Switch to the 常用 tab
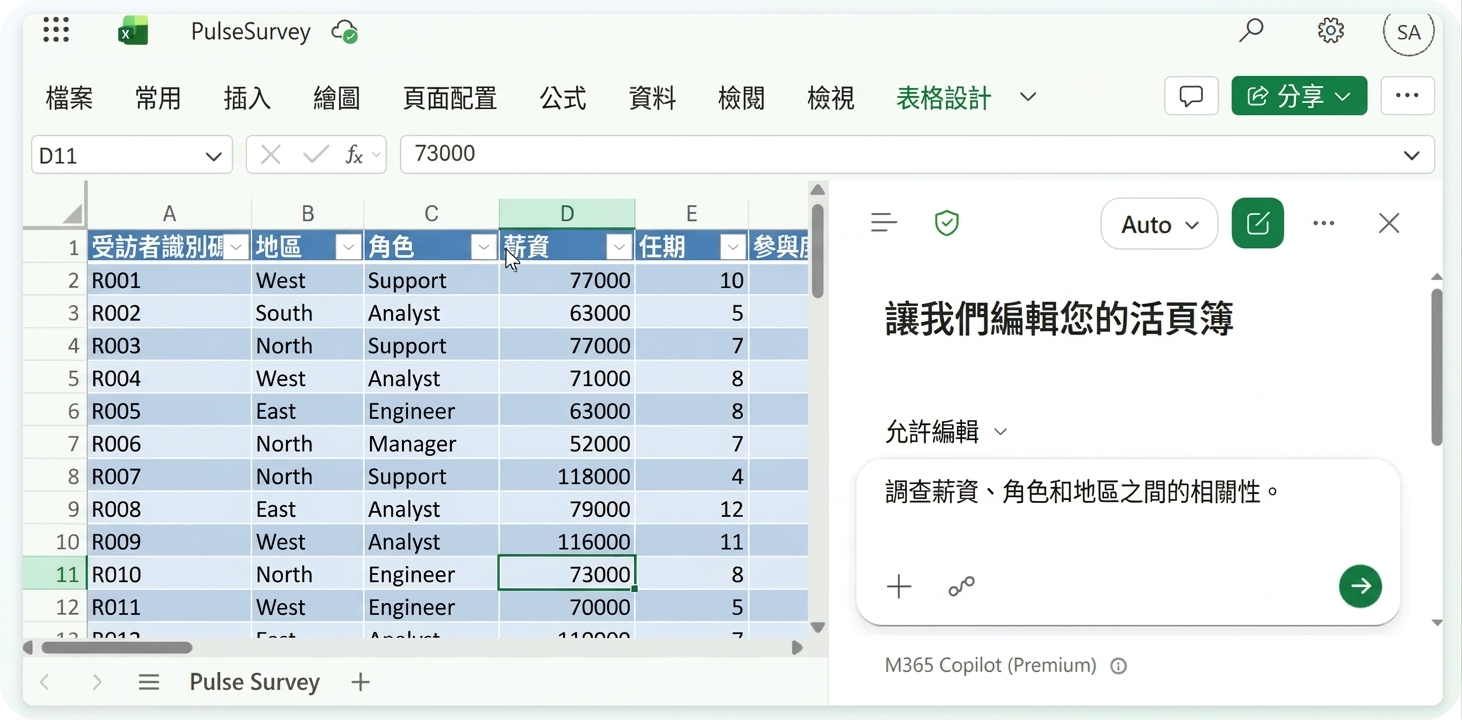 [158, 98]
